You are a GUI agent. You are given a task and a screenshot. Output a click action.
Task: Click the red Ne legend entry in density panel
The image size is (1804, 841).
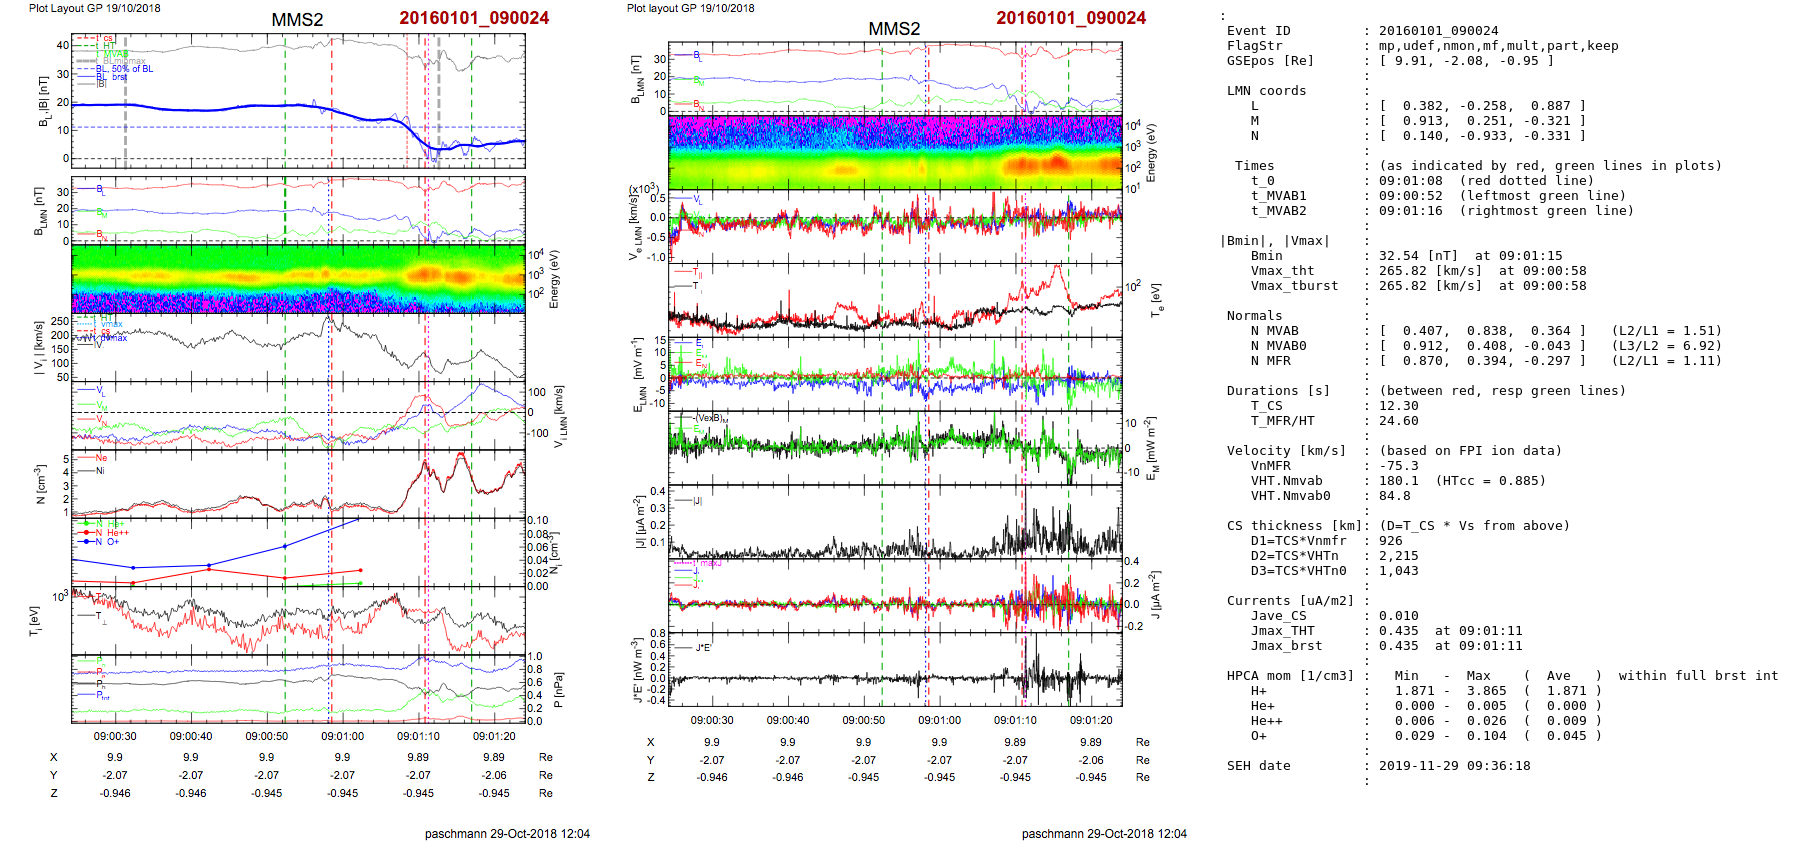(x=101, y=458)
